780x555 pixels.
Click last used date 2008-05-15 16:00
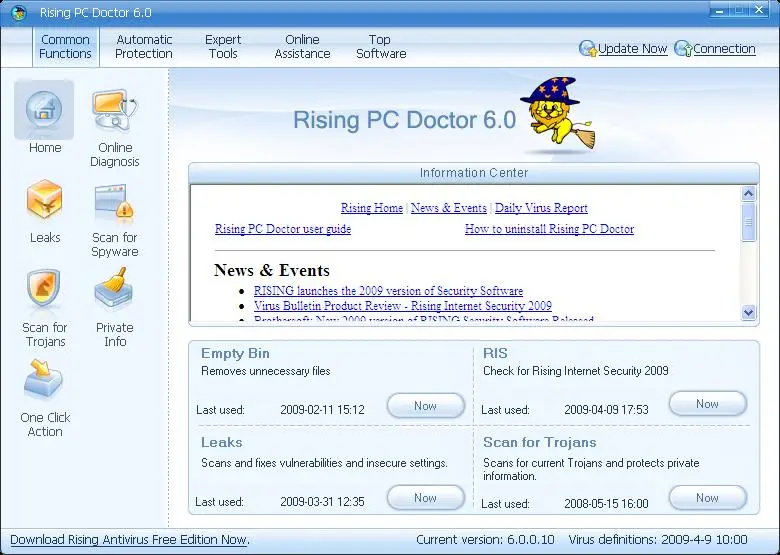point(606,504)
